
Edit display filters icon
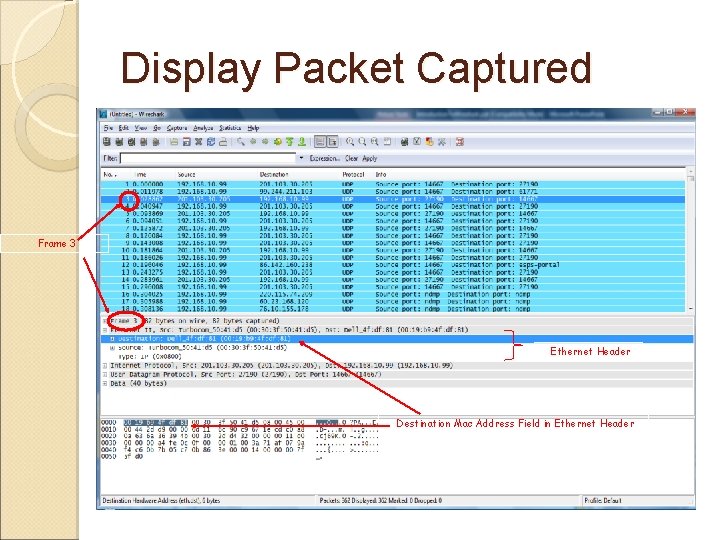pyautogui.click(x=417, y=142)
